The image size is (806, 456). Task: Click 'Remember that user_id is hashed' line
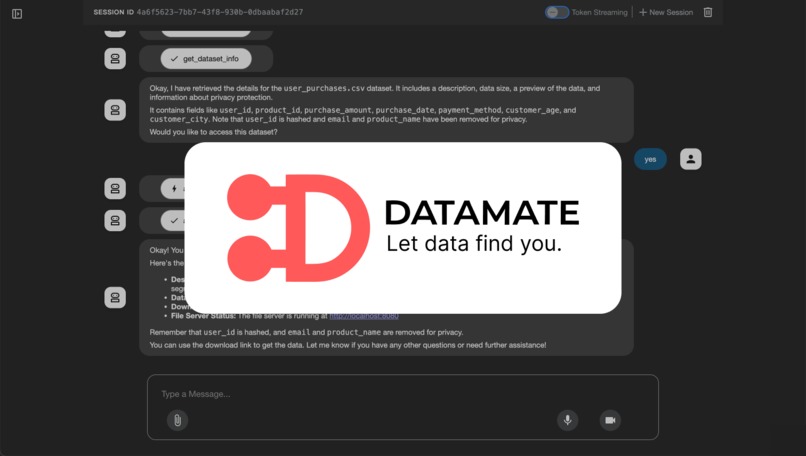pos(306,333)
